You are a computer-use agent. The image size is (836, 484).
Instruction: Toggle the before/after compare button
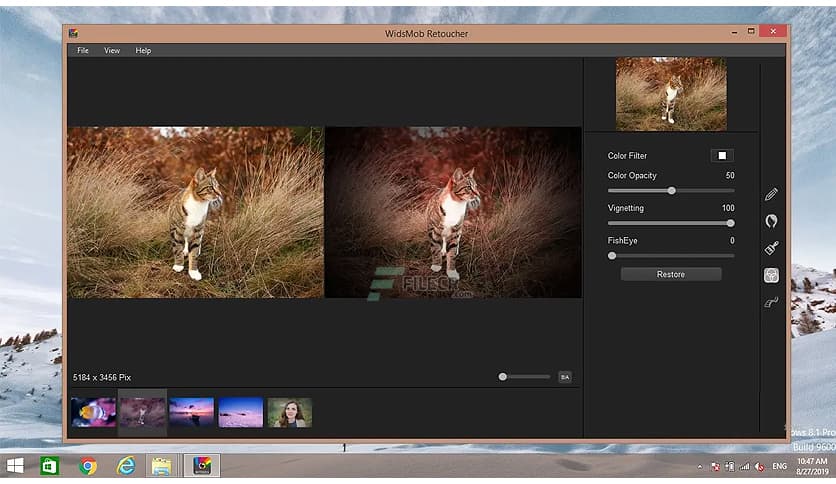565,377
